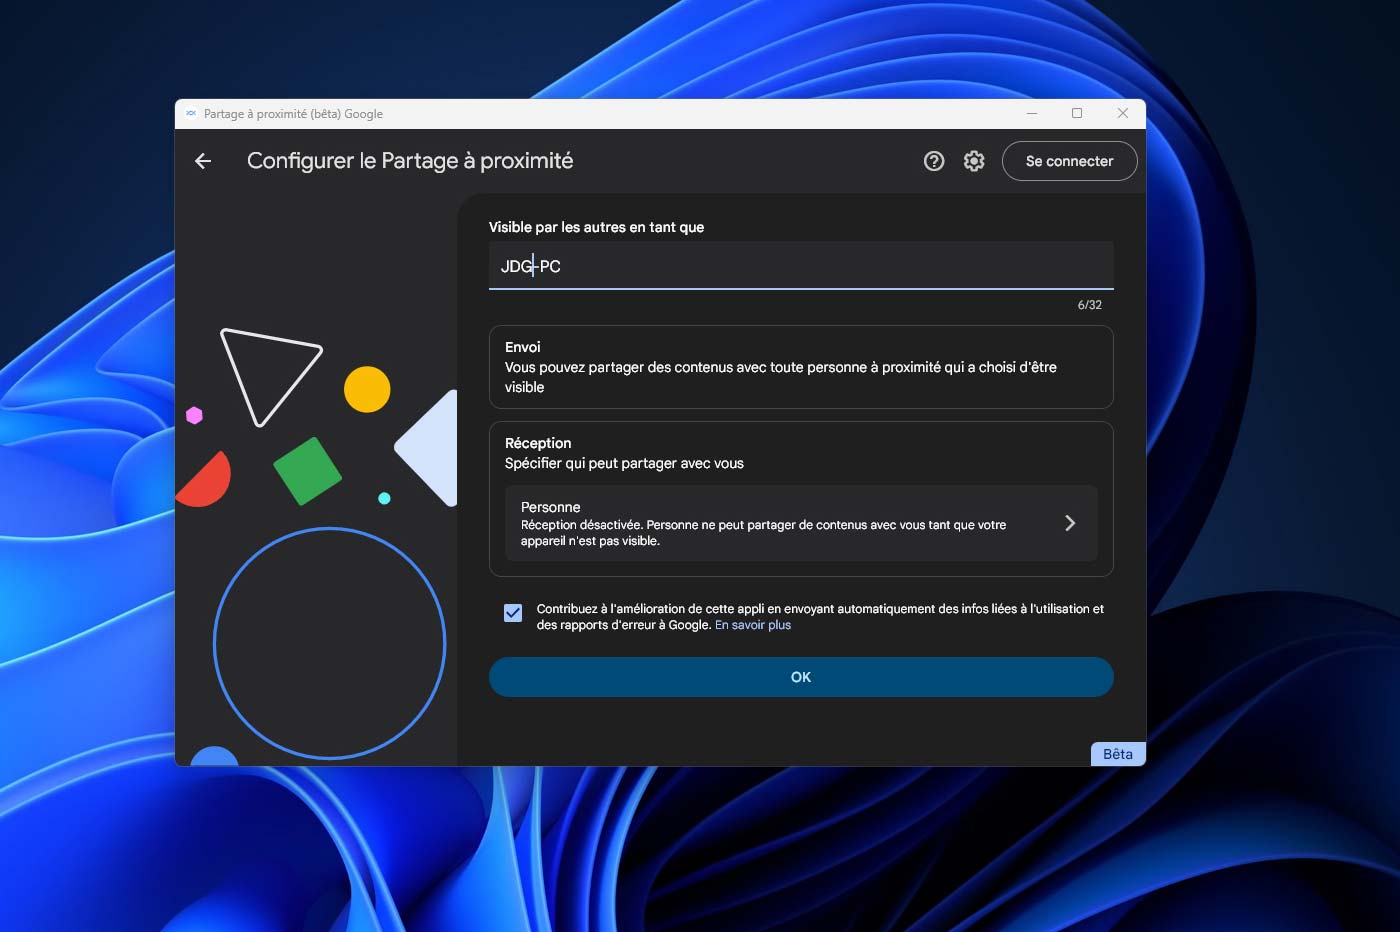Go back with the left arrow icon
Screen dimensions: 1400x932
pos(203,161)
